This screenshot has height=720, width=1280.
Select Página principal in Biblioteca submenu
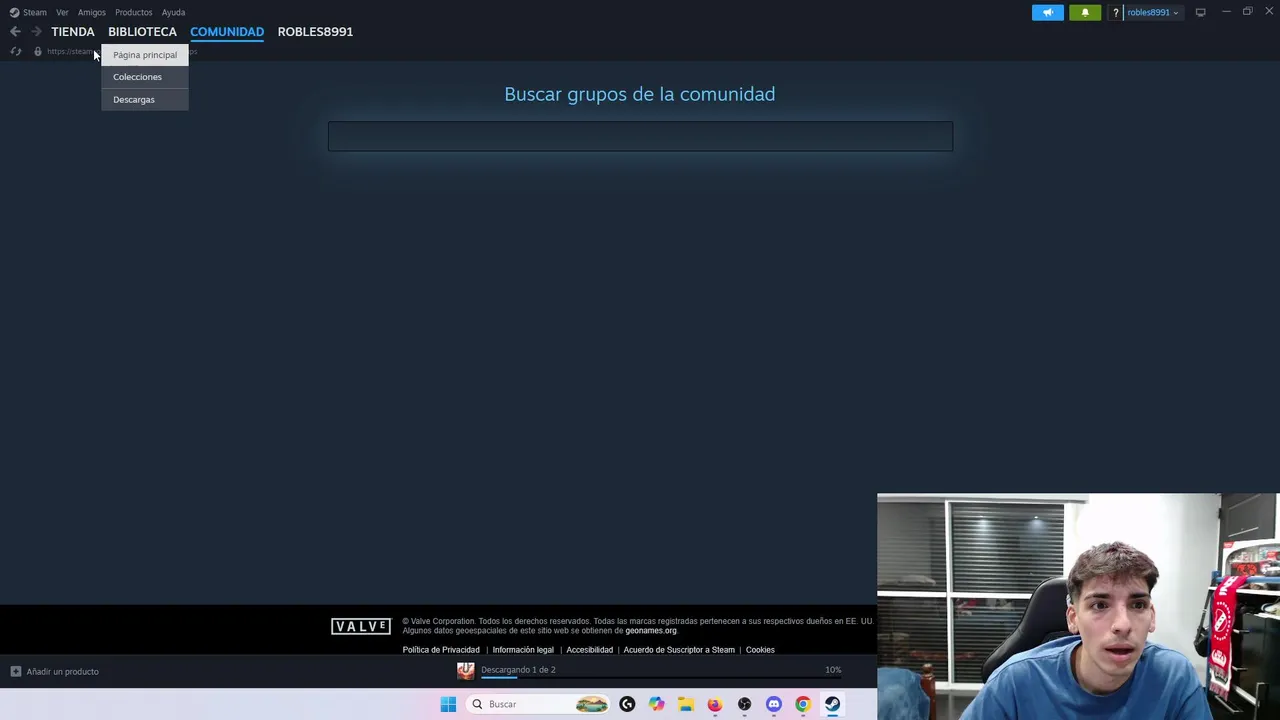point(145,55)
